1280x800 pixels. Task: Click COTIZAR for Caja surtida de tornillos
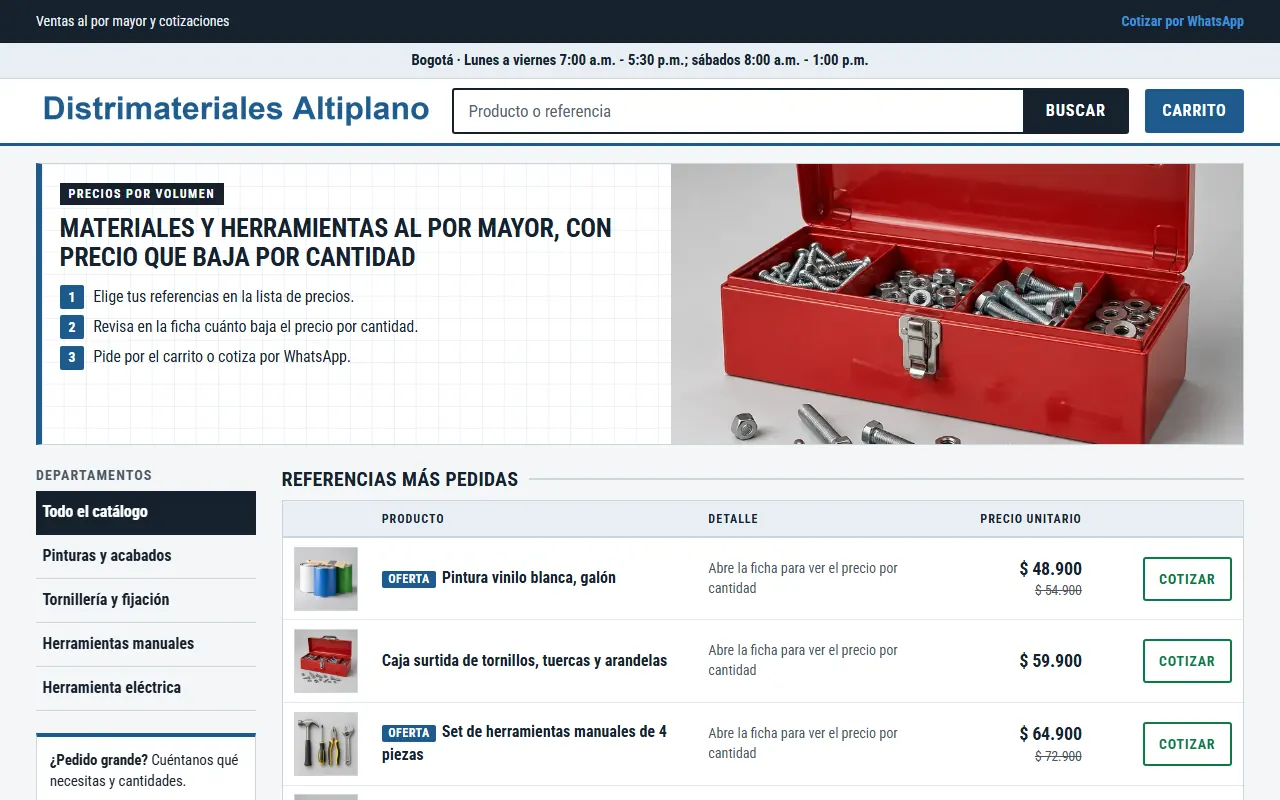coord(1187,661)
